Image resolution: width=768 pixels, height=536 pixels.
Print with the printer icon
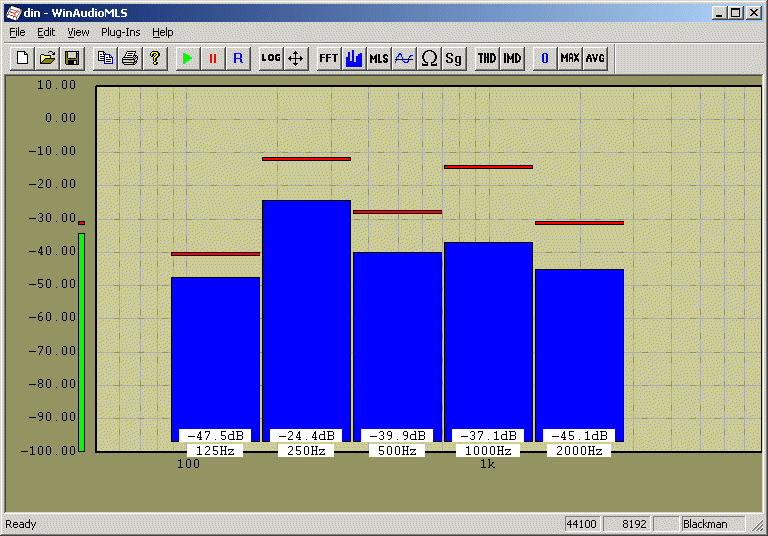click(129, 58)
